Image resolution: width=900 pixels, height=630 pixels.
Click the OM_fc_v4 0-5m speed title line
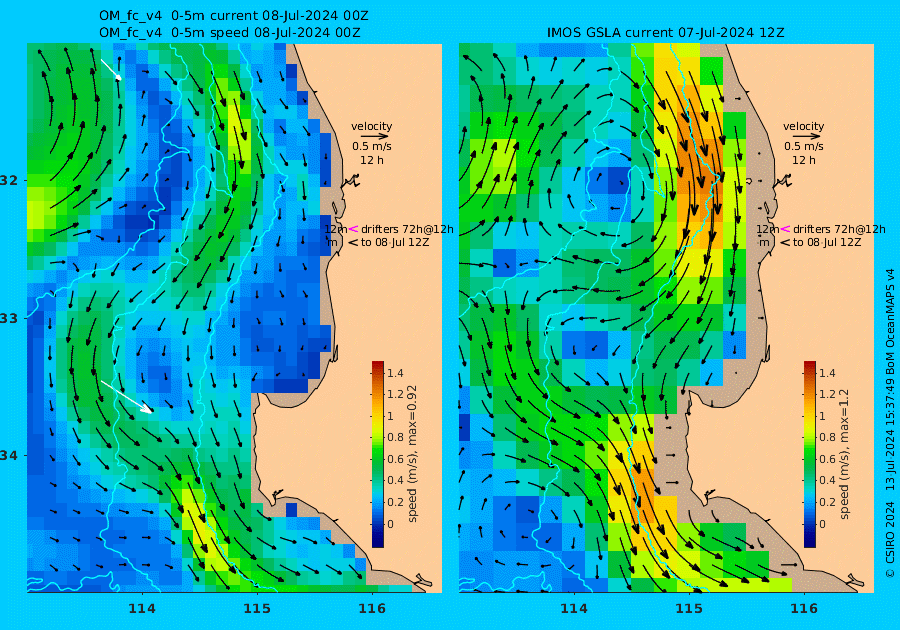tap(230, 33)
